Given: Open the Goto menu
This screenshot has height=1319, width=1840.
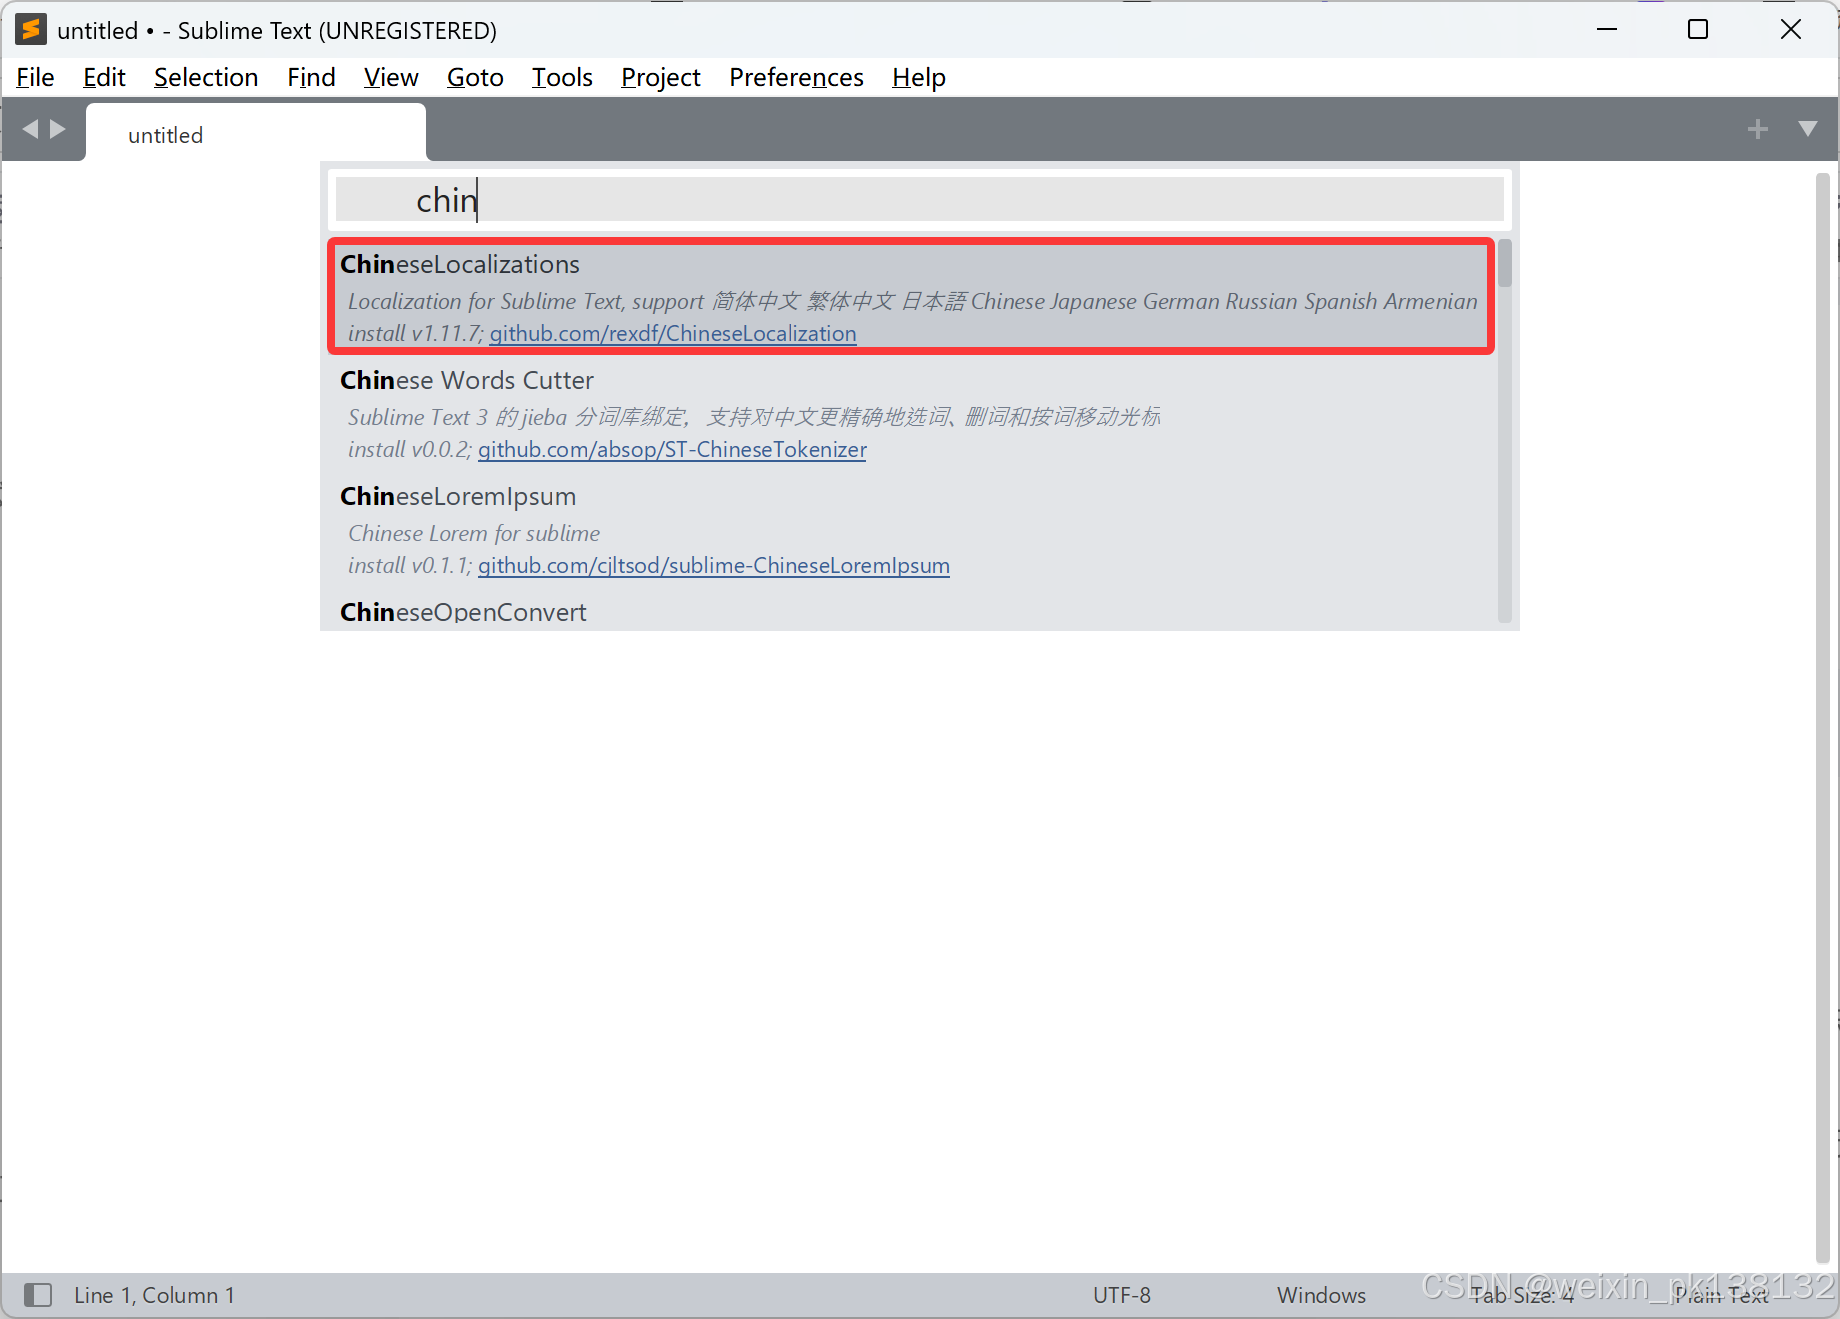Looking at the screenshot, I should click(x=475, y=78).
